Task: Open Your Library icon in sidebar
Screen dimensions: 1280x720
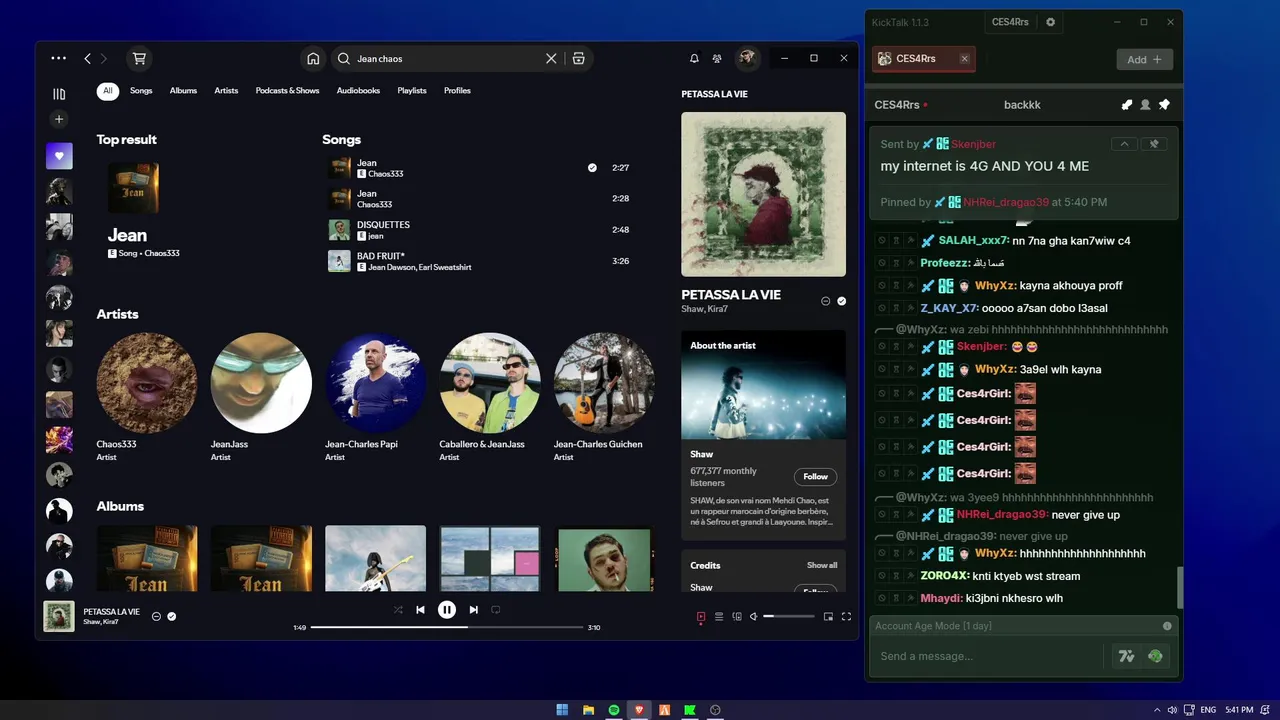Action: point(59,94)
